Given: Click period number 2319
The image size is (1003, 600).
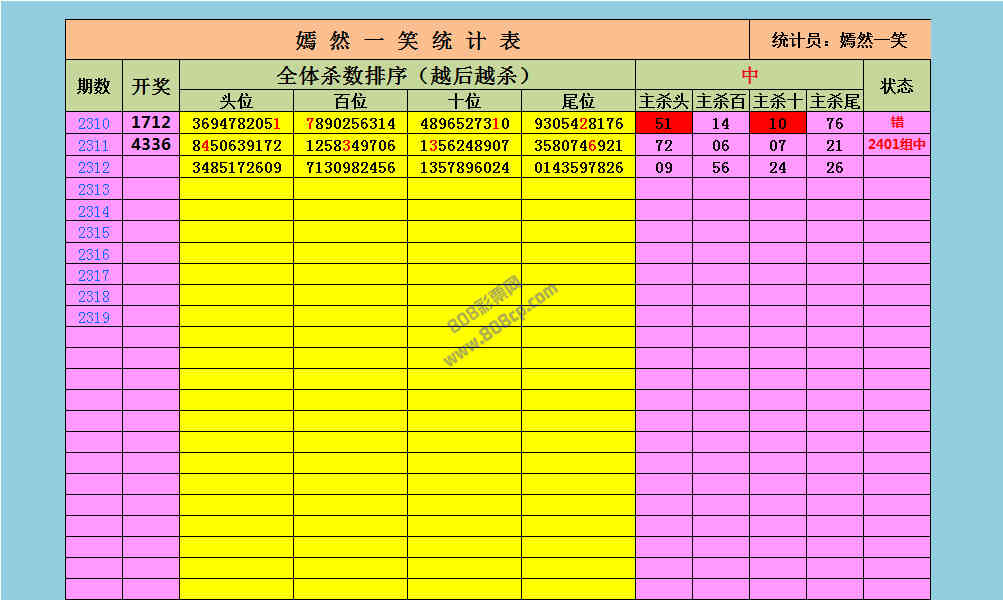Looking at the screenshot, I should pos(93,317).
